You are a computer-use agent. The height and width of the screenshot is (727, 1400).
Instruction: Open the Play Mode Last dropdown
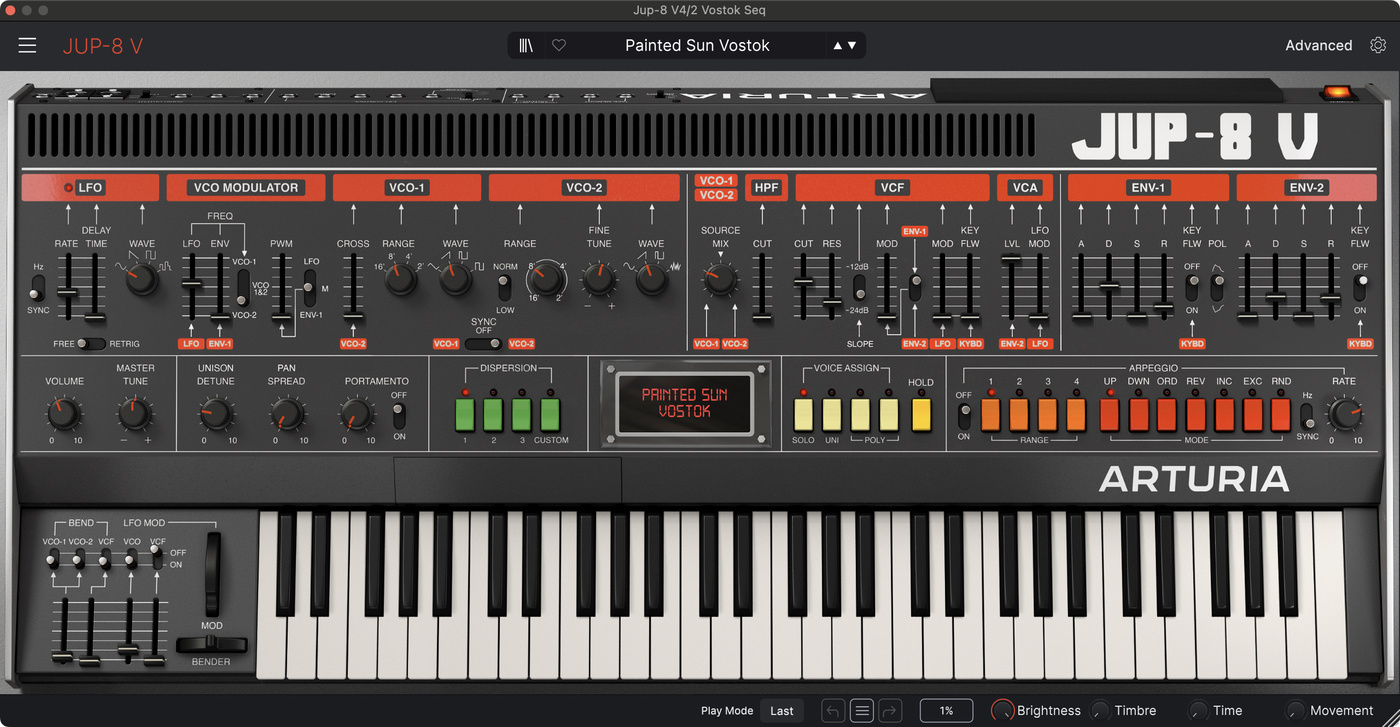click(782, 711)
